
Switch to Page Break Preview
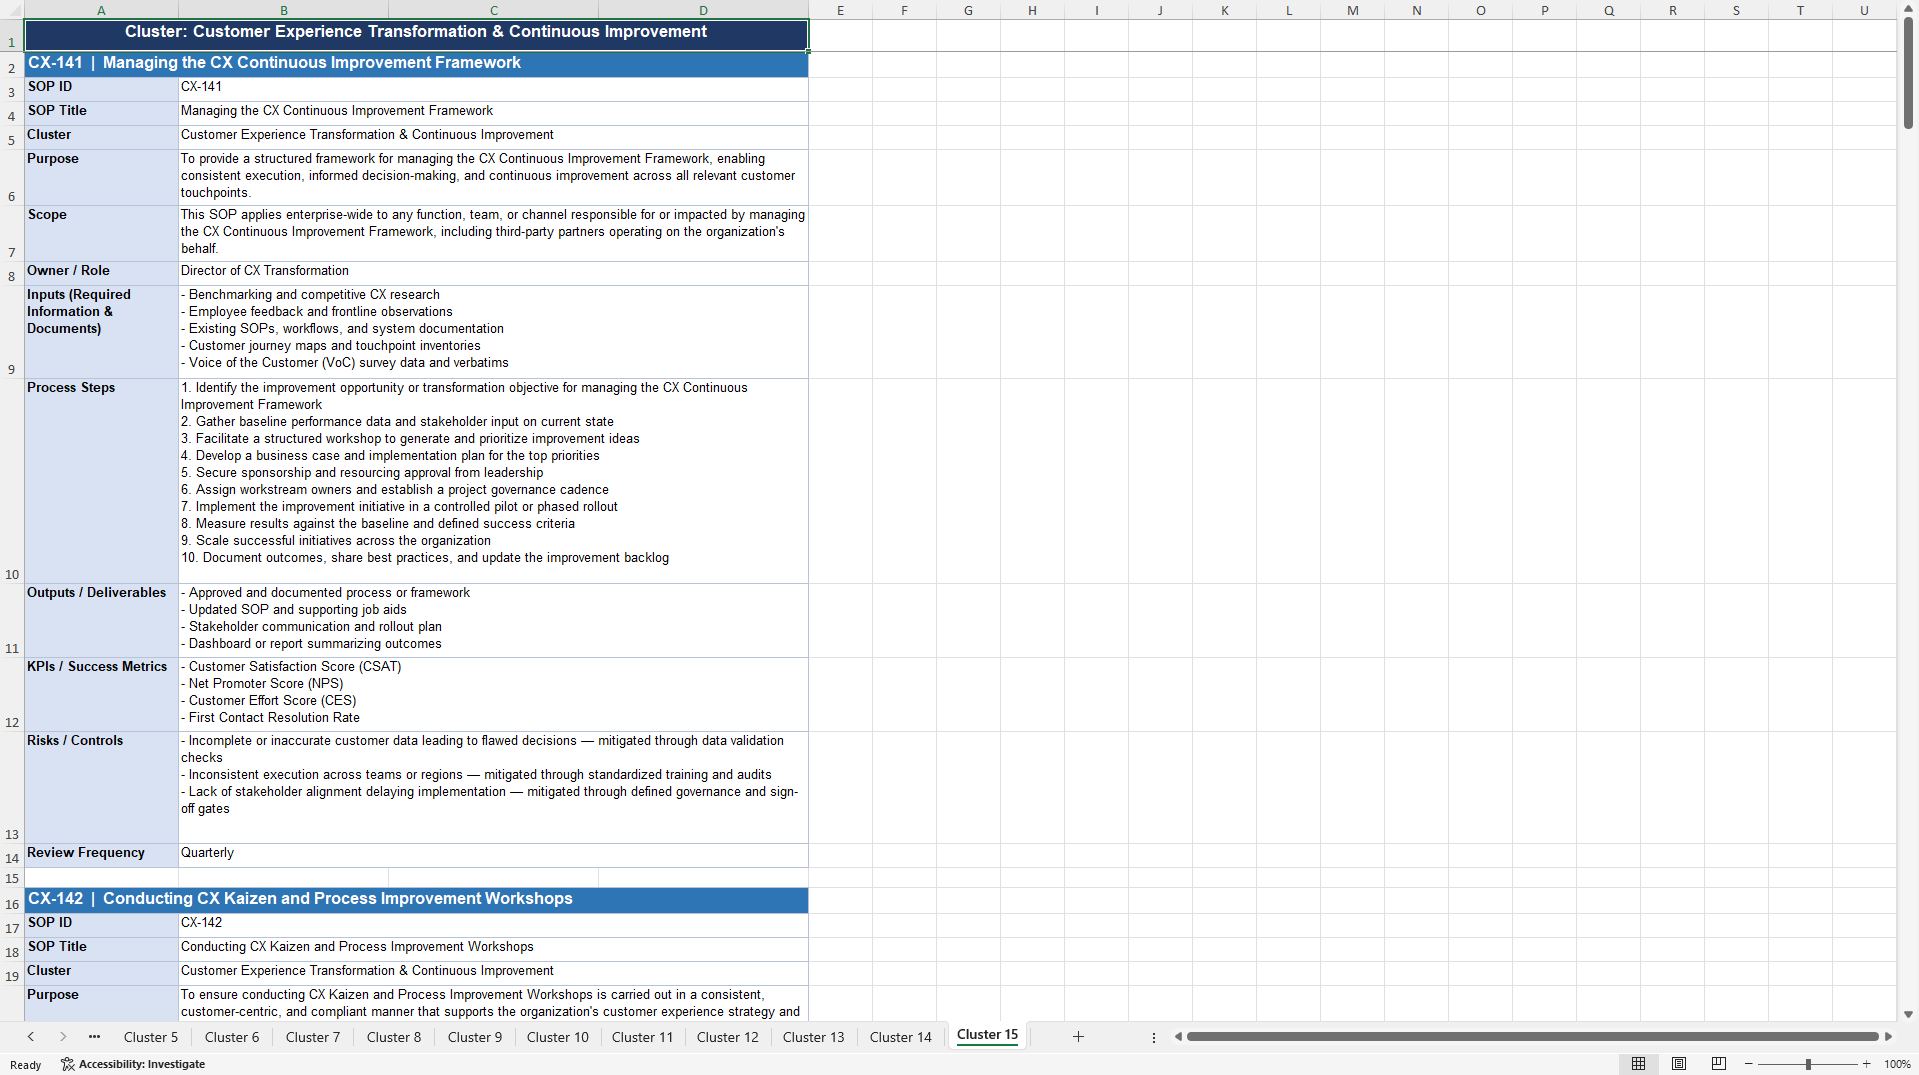(x=1719, y=1064)
